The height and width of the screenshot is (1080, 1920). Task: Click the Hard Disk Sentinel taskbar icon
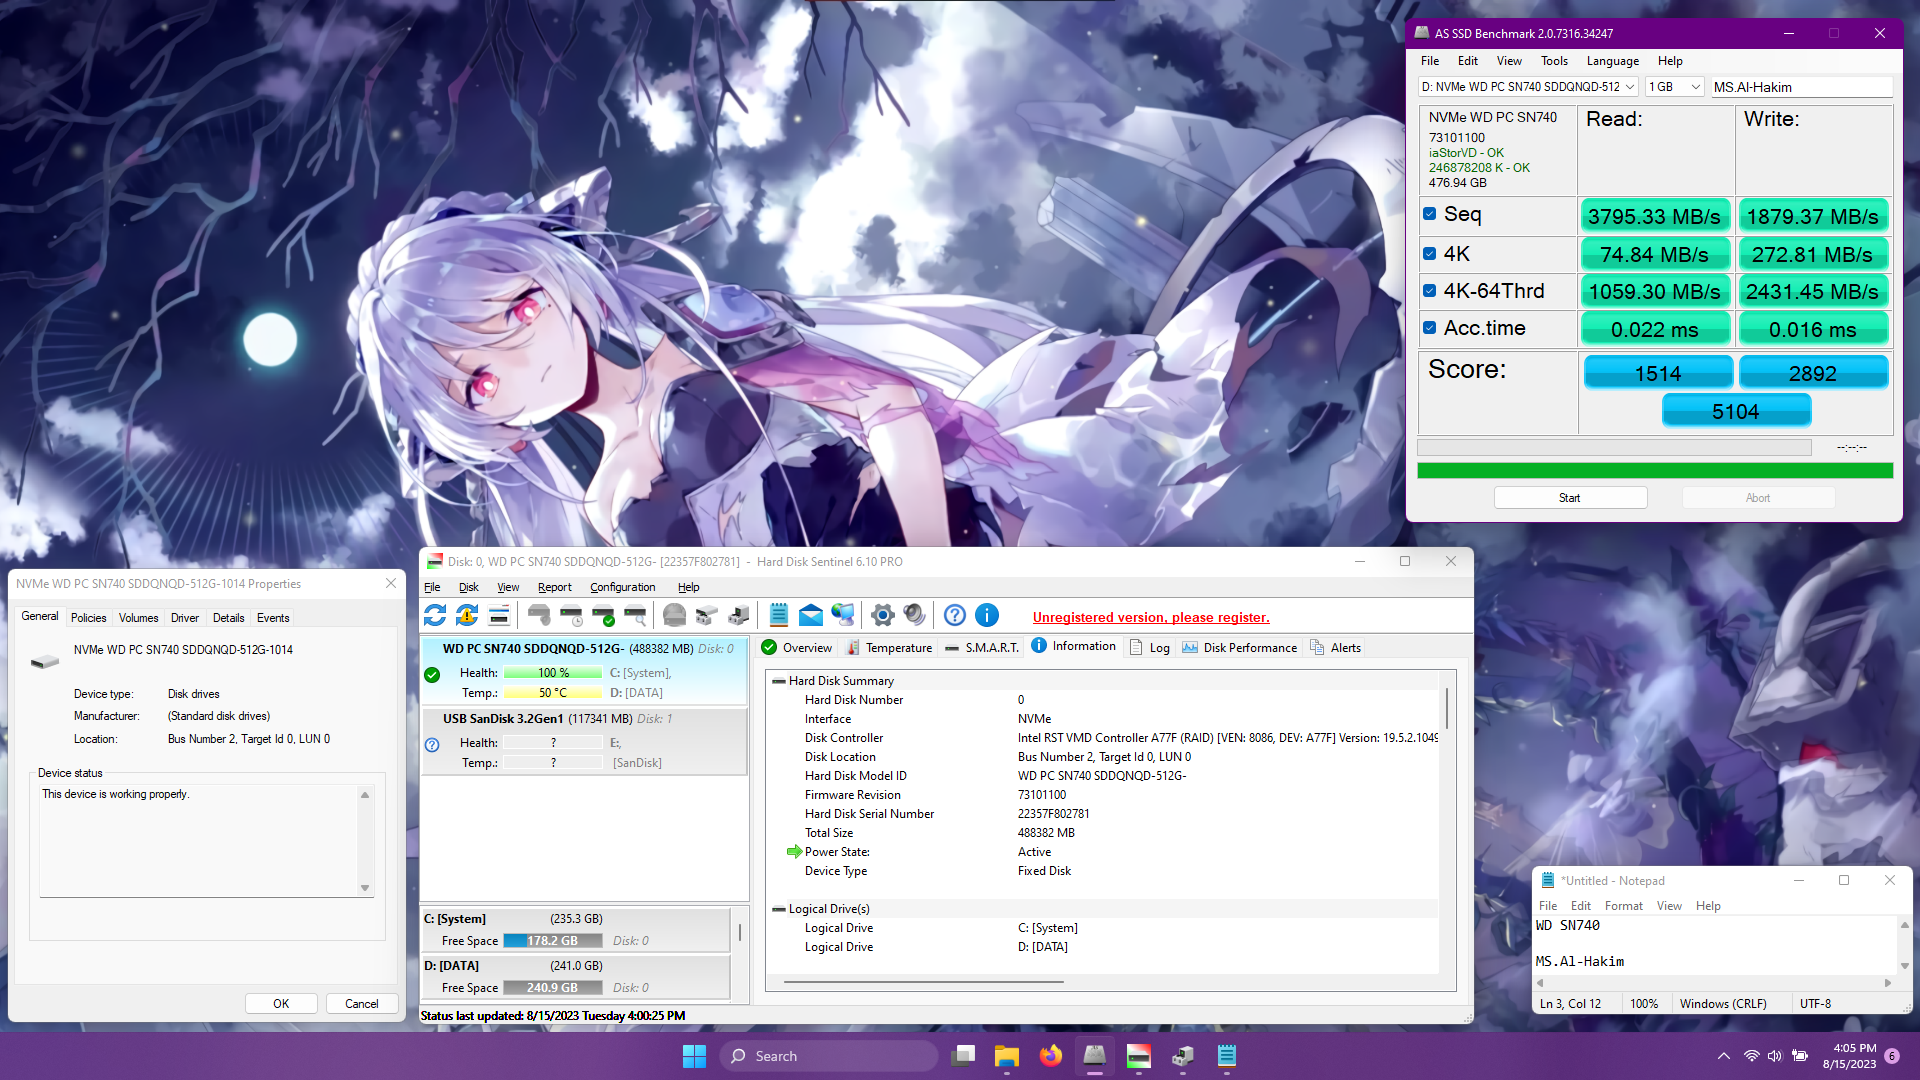(x=1139, y=1056)
